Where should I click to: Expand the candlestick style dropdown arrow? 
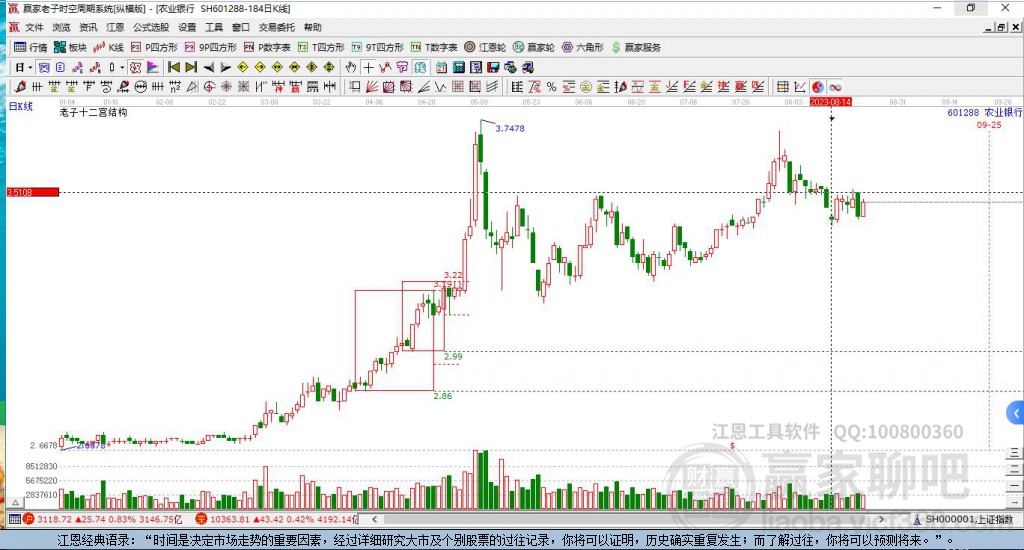pos(121,67)
